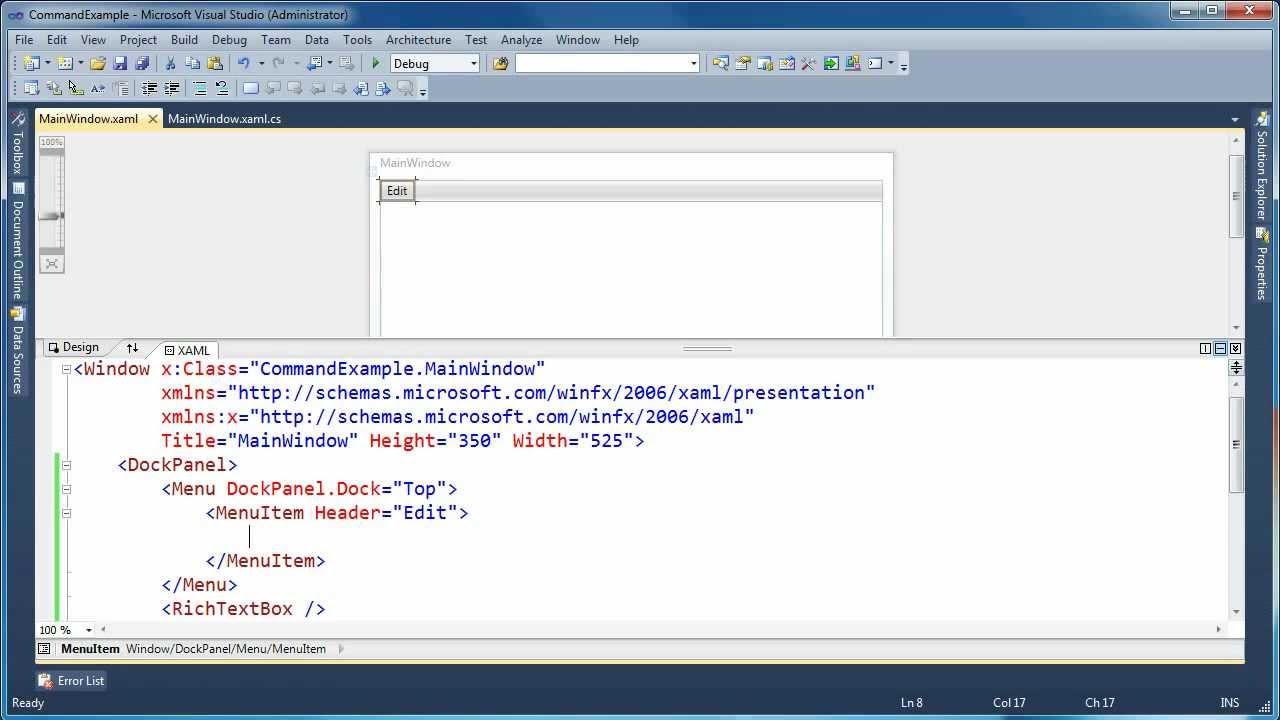
Task: Click the active files dropdown arrow
Action: click(1235, 120)
